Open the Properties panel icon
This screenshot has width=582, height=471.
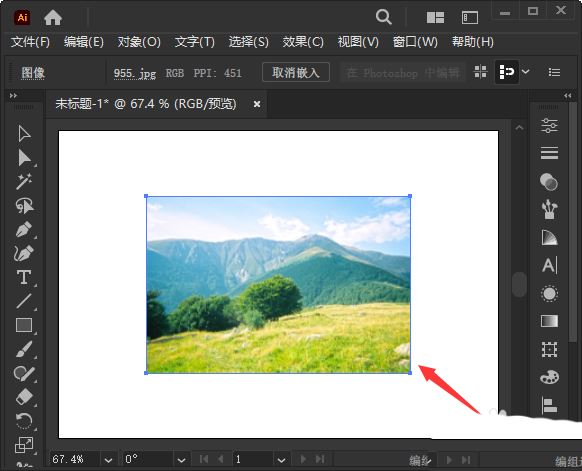(x=549, y=125)
